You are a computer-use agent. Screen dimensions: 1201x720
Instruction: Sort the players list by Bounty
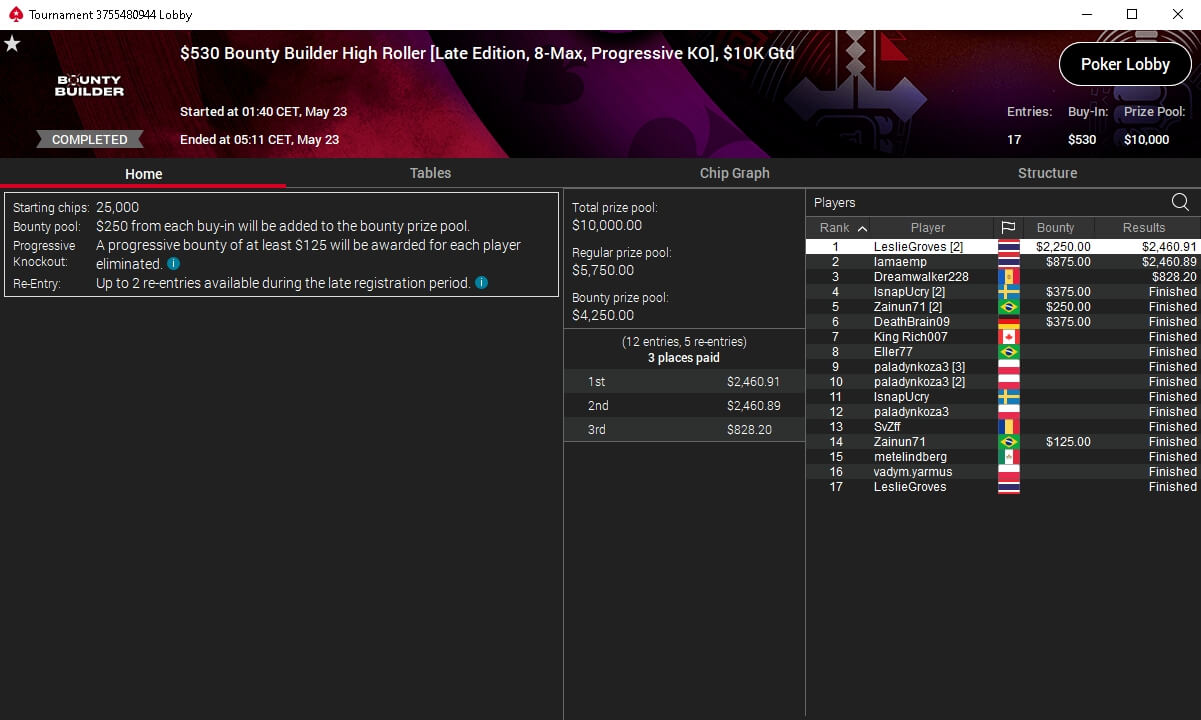click(1056, 228)
